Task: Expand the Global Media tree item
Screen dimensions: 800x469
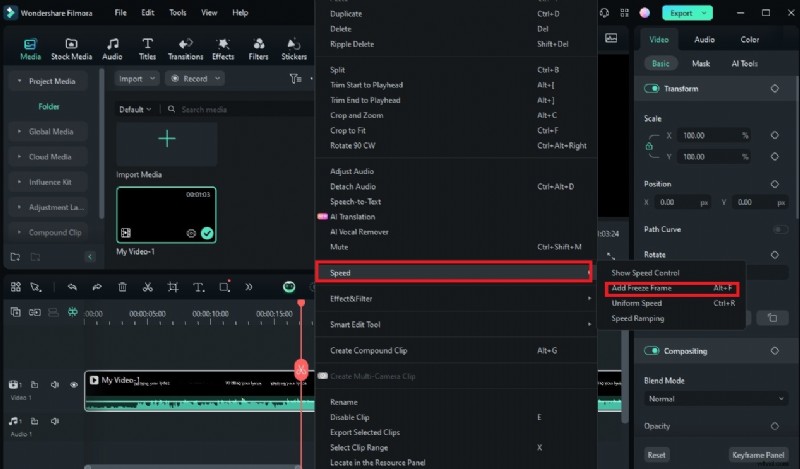Action: [x=20, y=131]
